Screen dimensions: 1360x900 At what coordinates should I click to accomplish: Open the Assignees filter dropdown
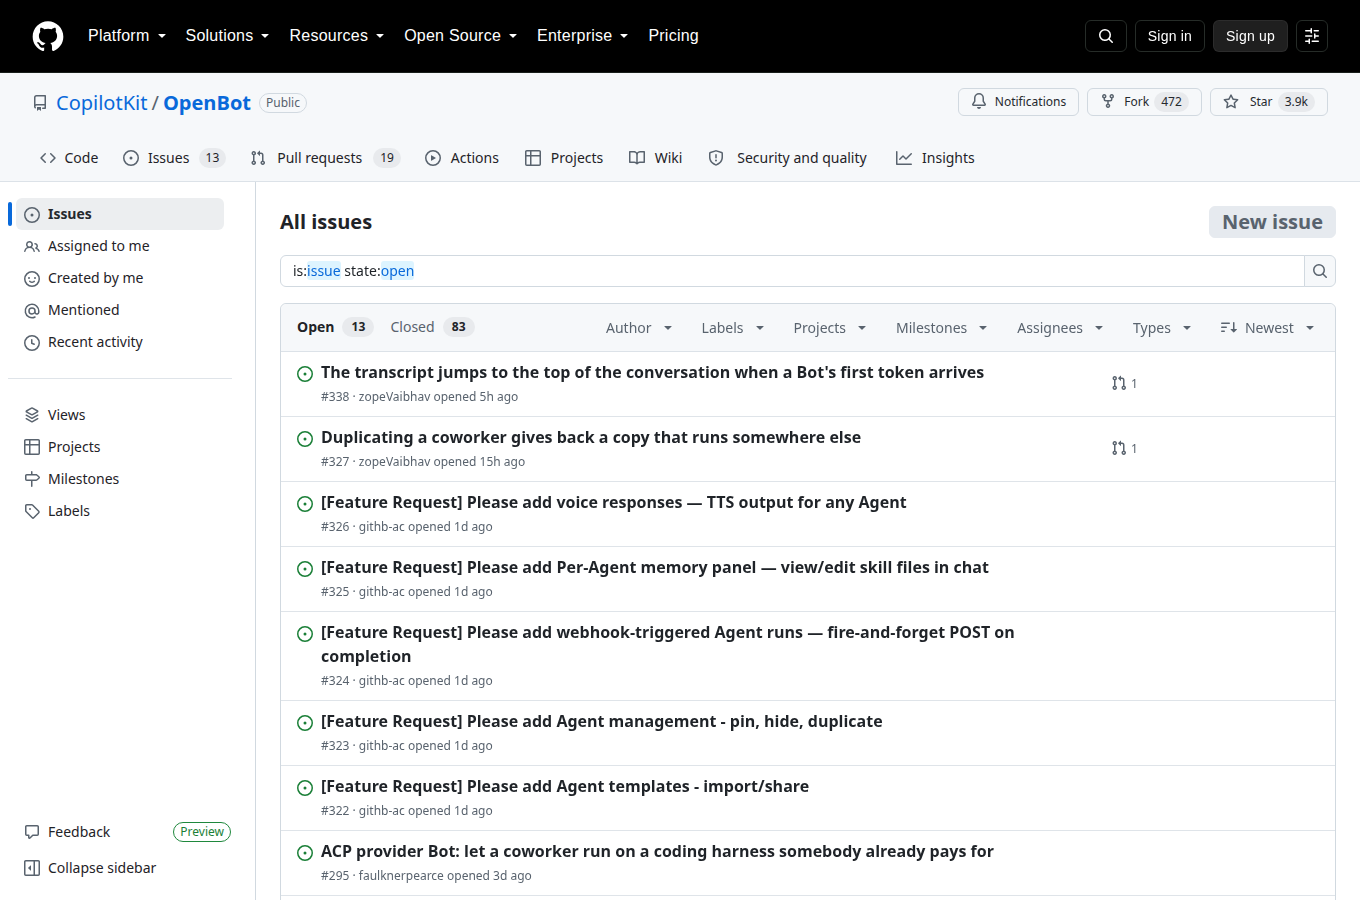tap(1060, 328)
